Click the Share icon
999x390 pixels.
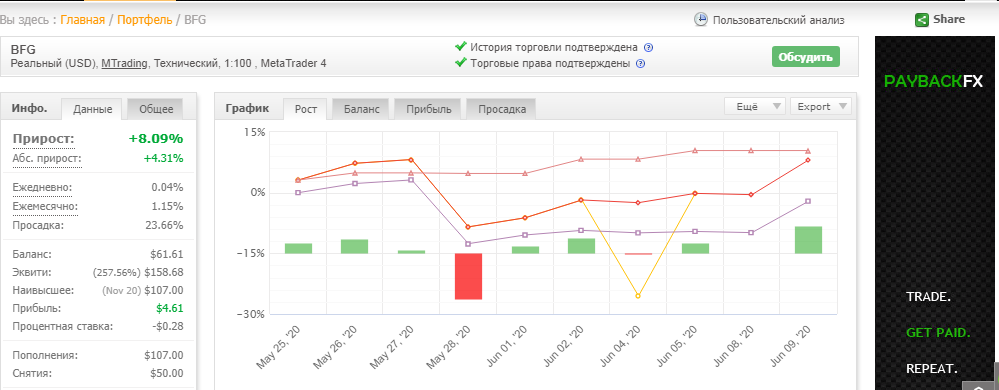click(x=921, y=20)
